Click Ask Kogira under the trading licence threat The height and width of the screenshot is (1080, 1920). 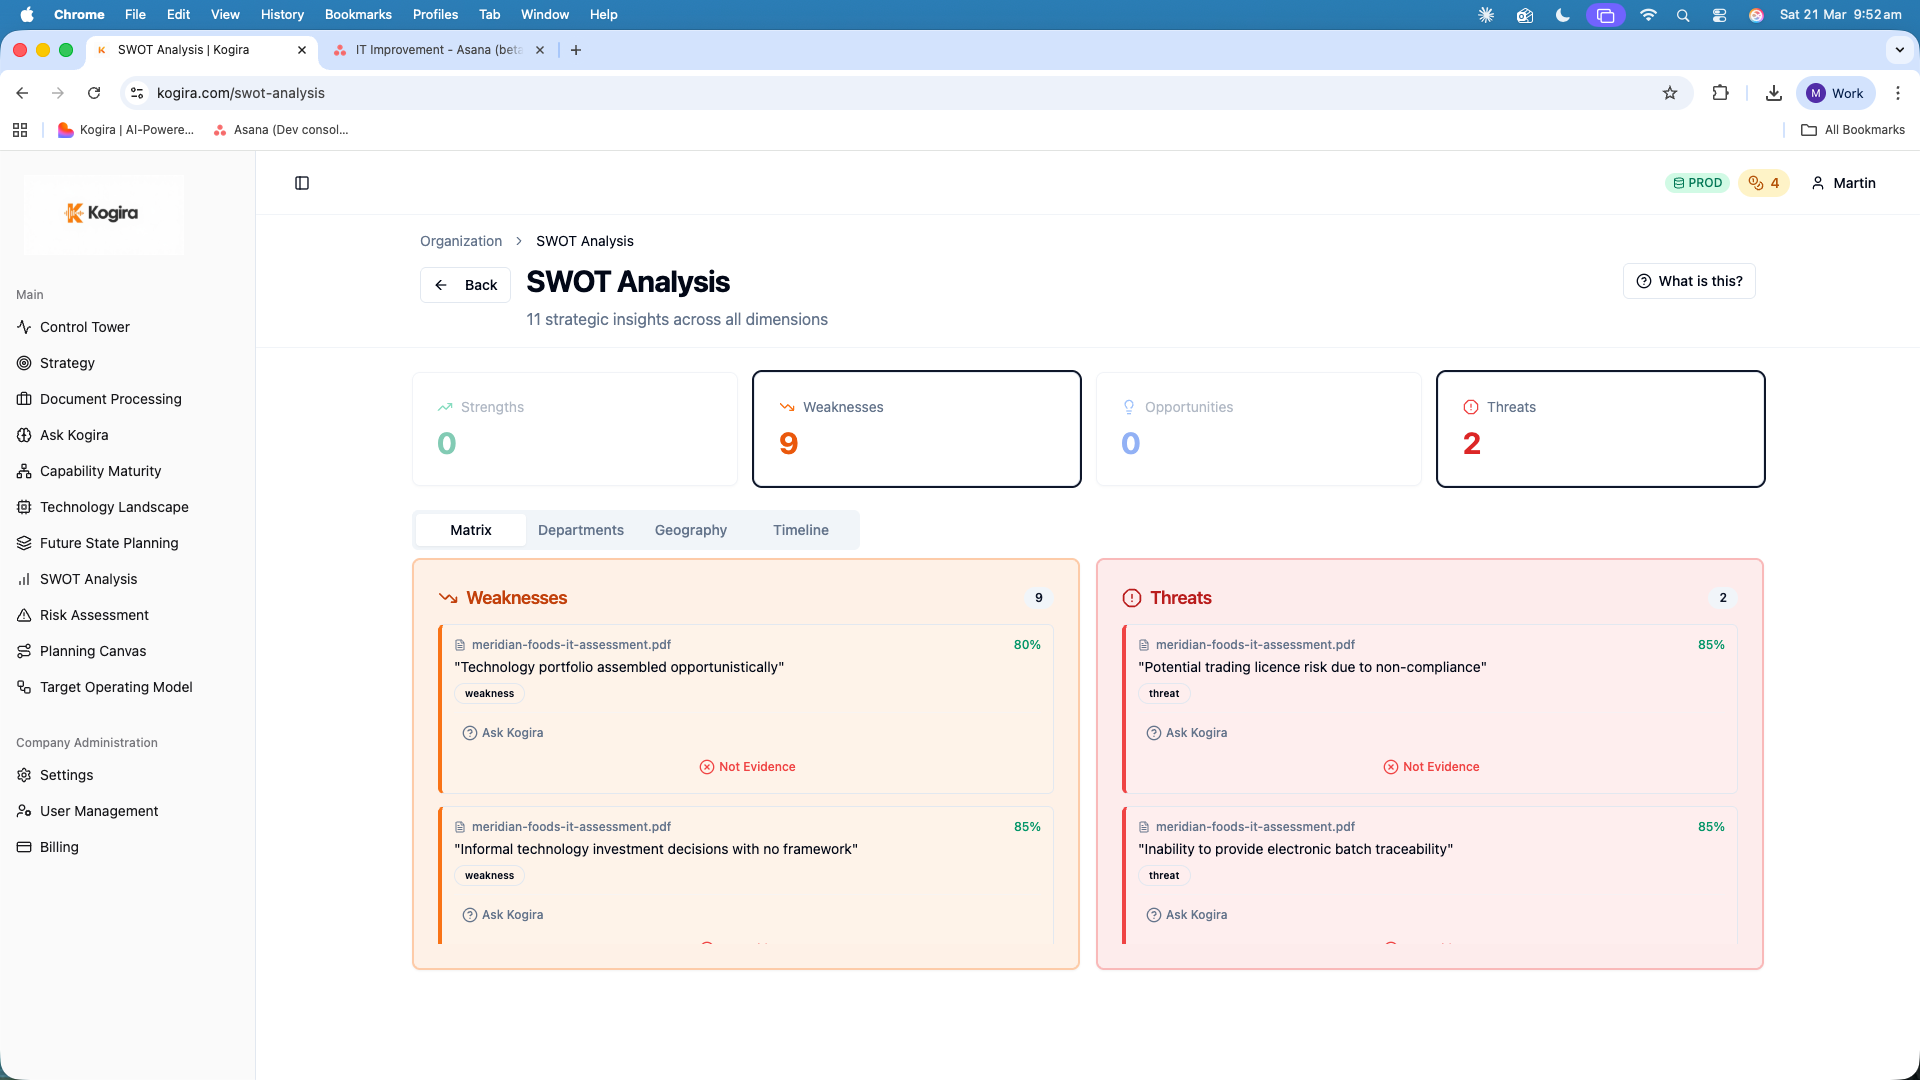click(1186, 732)
